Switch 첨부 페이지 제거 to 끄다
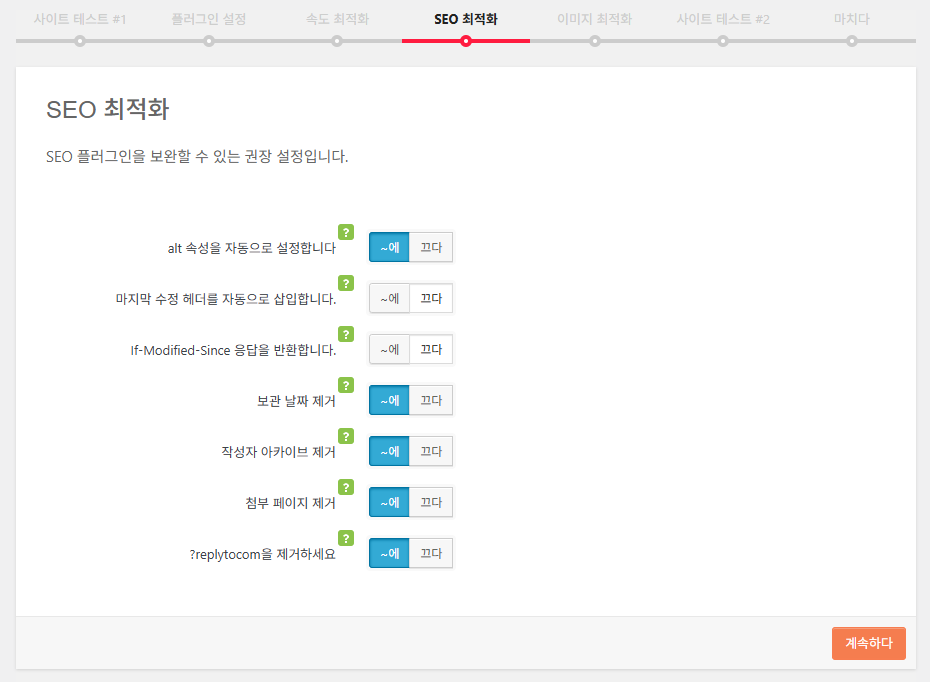 point(431,502)
